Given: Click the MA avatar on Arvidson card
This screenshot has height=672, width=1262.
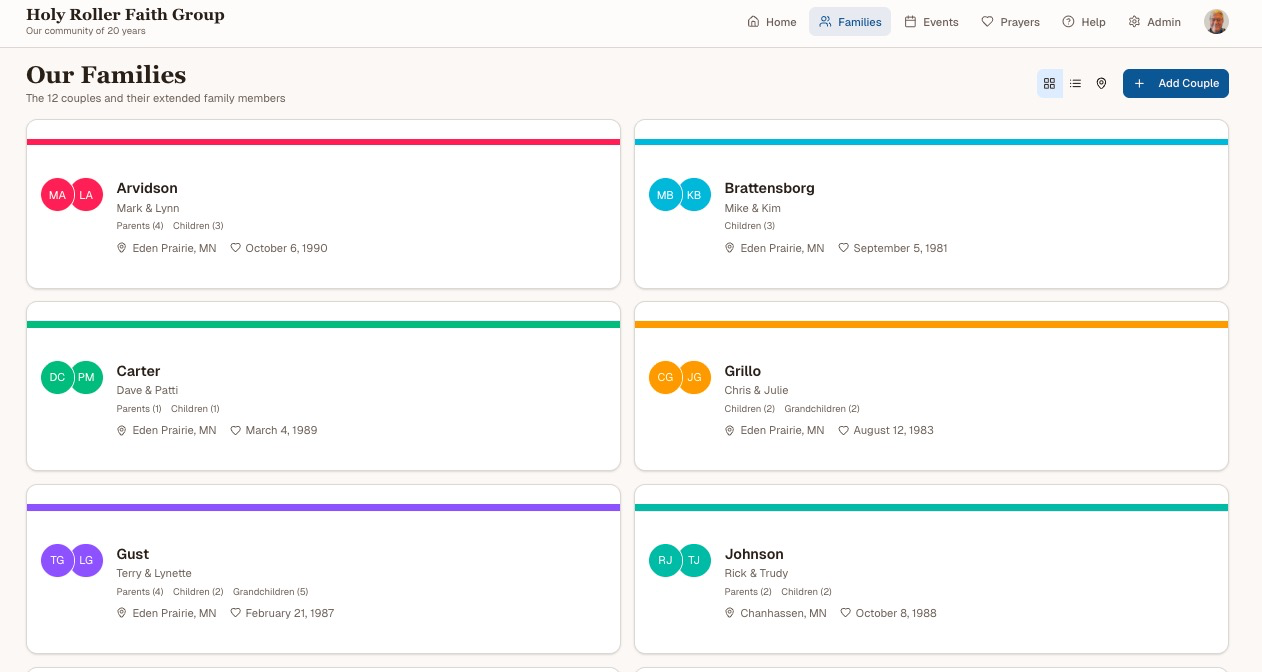Looking at the screenshot, I should (x=57, y=195).
